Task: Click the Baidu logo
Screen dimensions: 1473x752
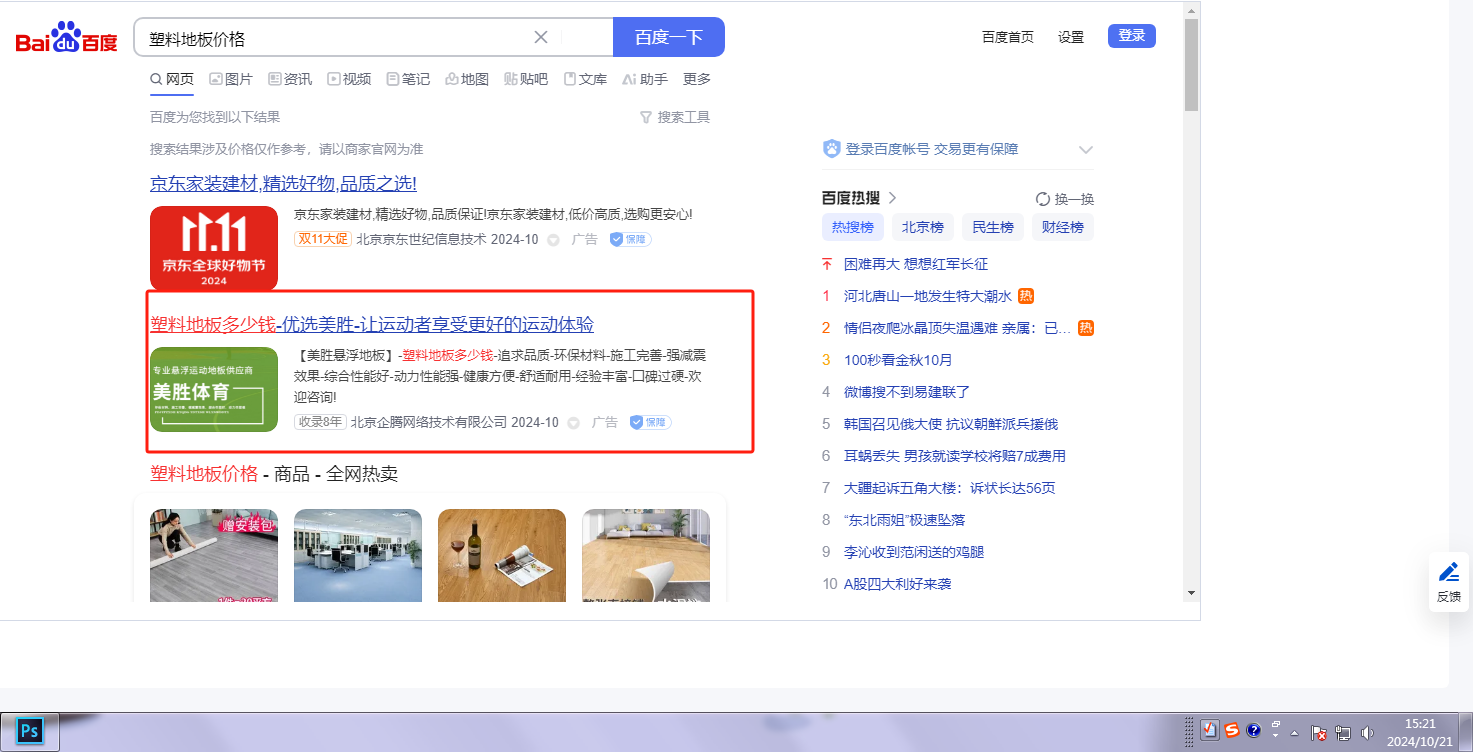Action: (x=66, y=38)
